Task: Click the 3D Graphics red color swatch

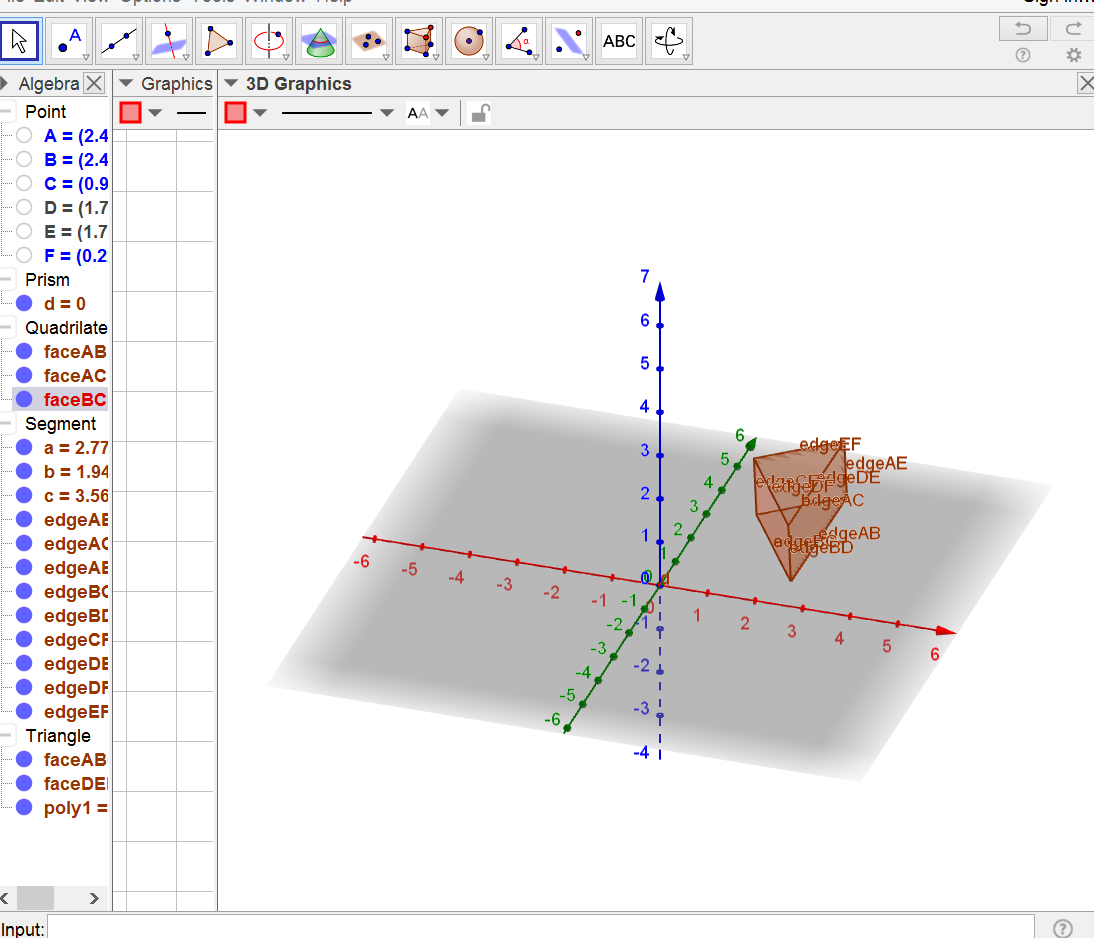Action: [236, 113]
